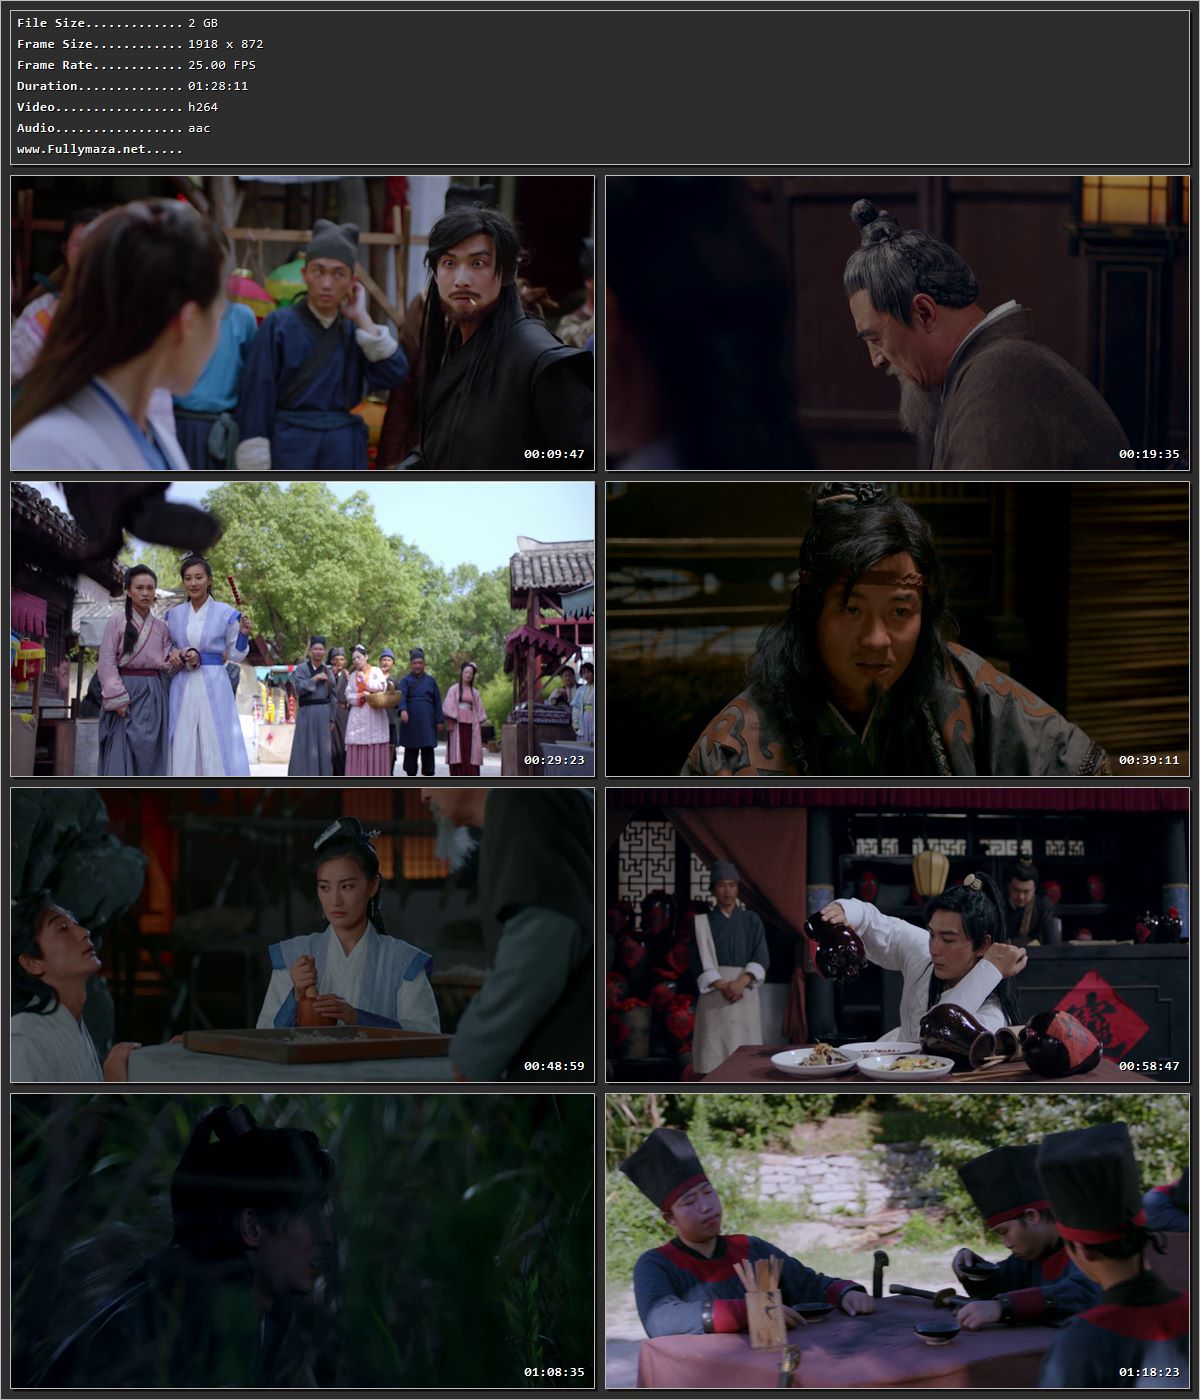Click the "Video" label in the info header

(x=36, y=107)
